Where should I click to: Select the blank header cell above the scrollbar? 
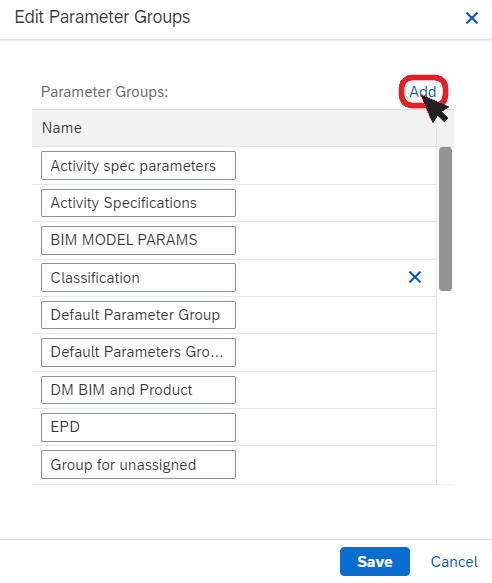click(445, 128)
